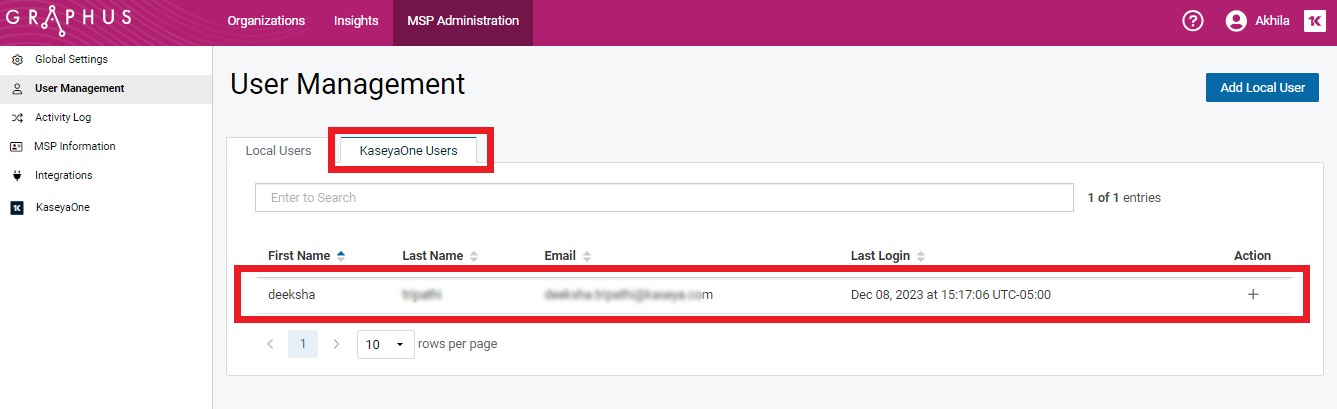The image size is (1337, 409).
Task: Select the KaseyaOne Users tab
Action: pyautogui.click(x=408, y=151)
